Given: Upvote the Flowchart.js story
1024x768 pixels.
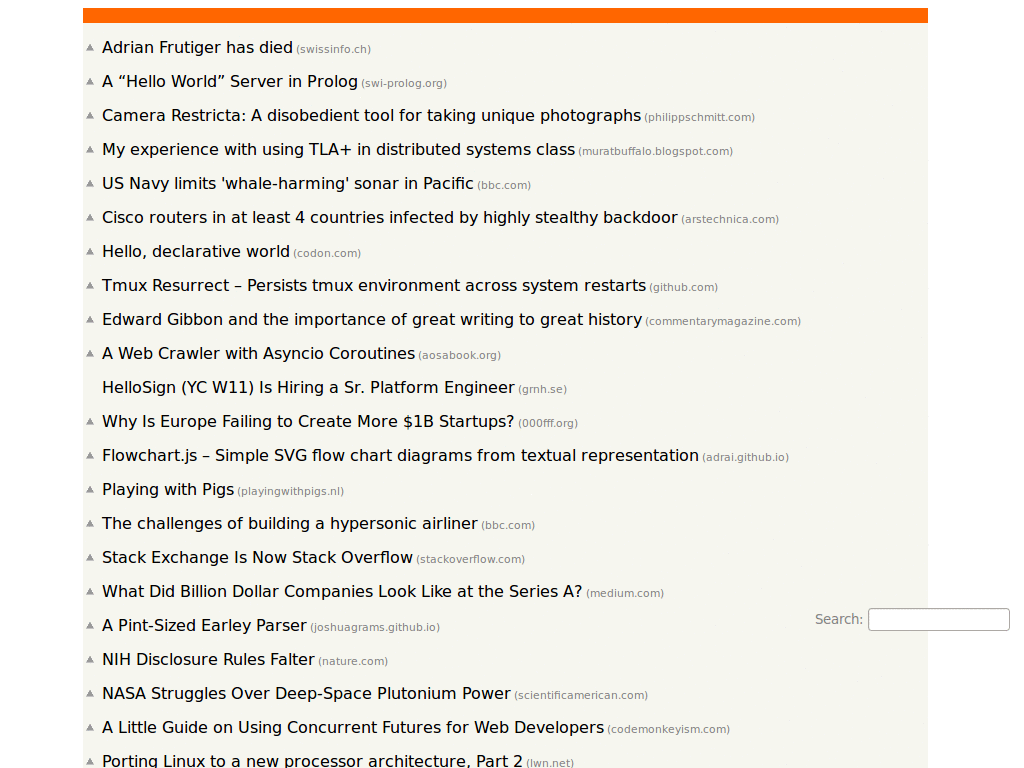Looking at the screenshot, I should pos(90,455).
